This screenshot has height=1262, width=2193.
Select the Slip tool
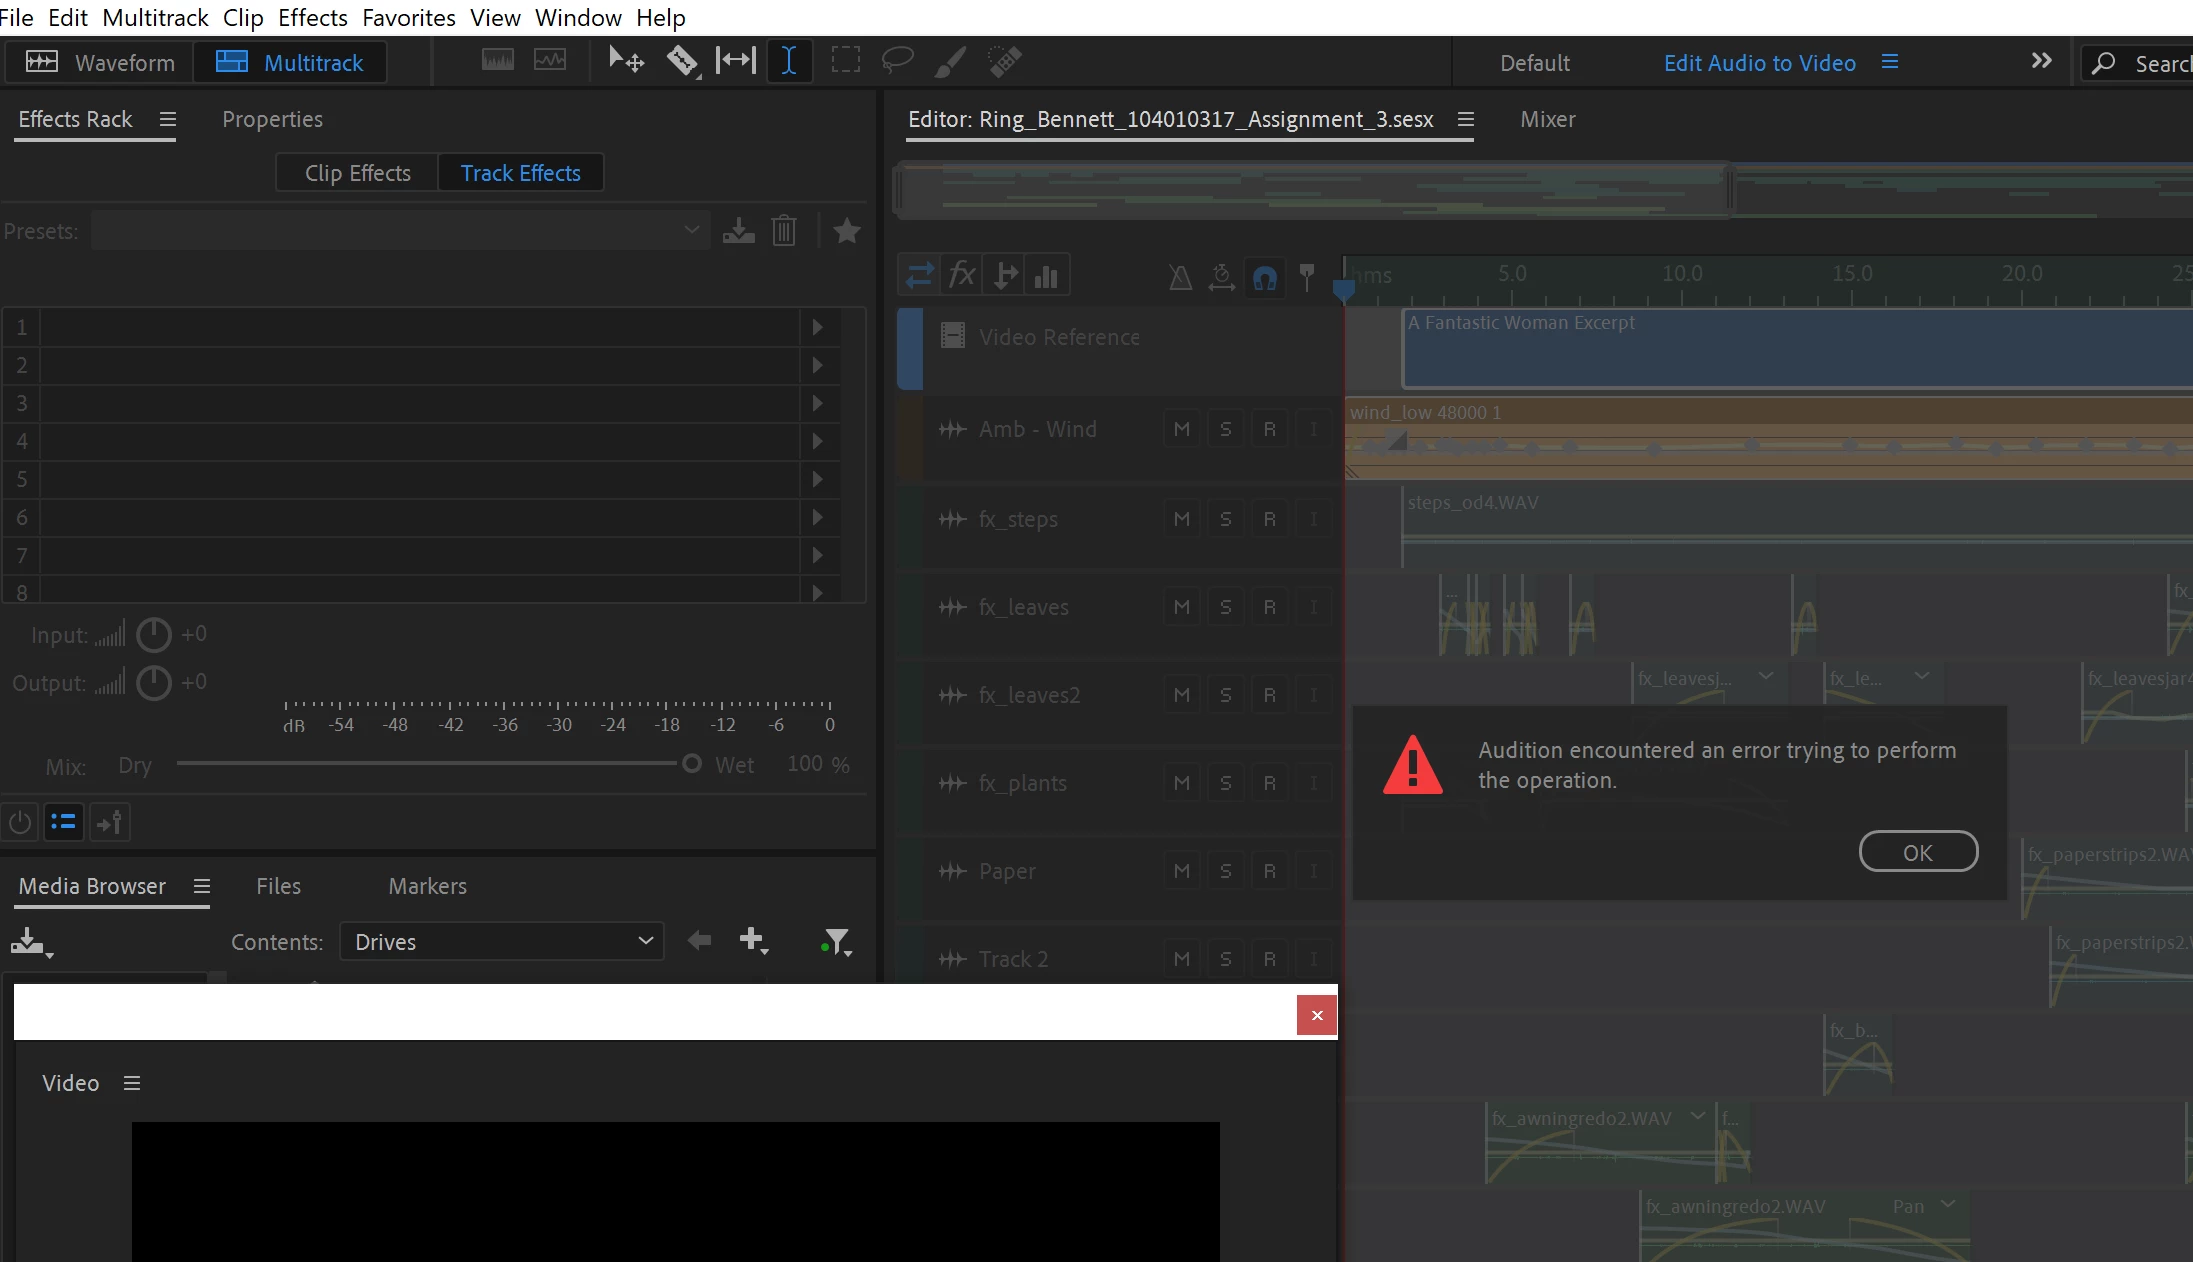pyautogui.click(x=736, y=61)
